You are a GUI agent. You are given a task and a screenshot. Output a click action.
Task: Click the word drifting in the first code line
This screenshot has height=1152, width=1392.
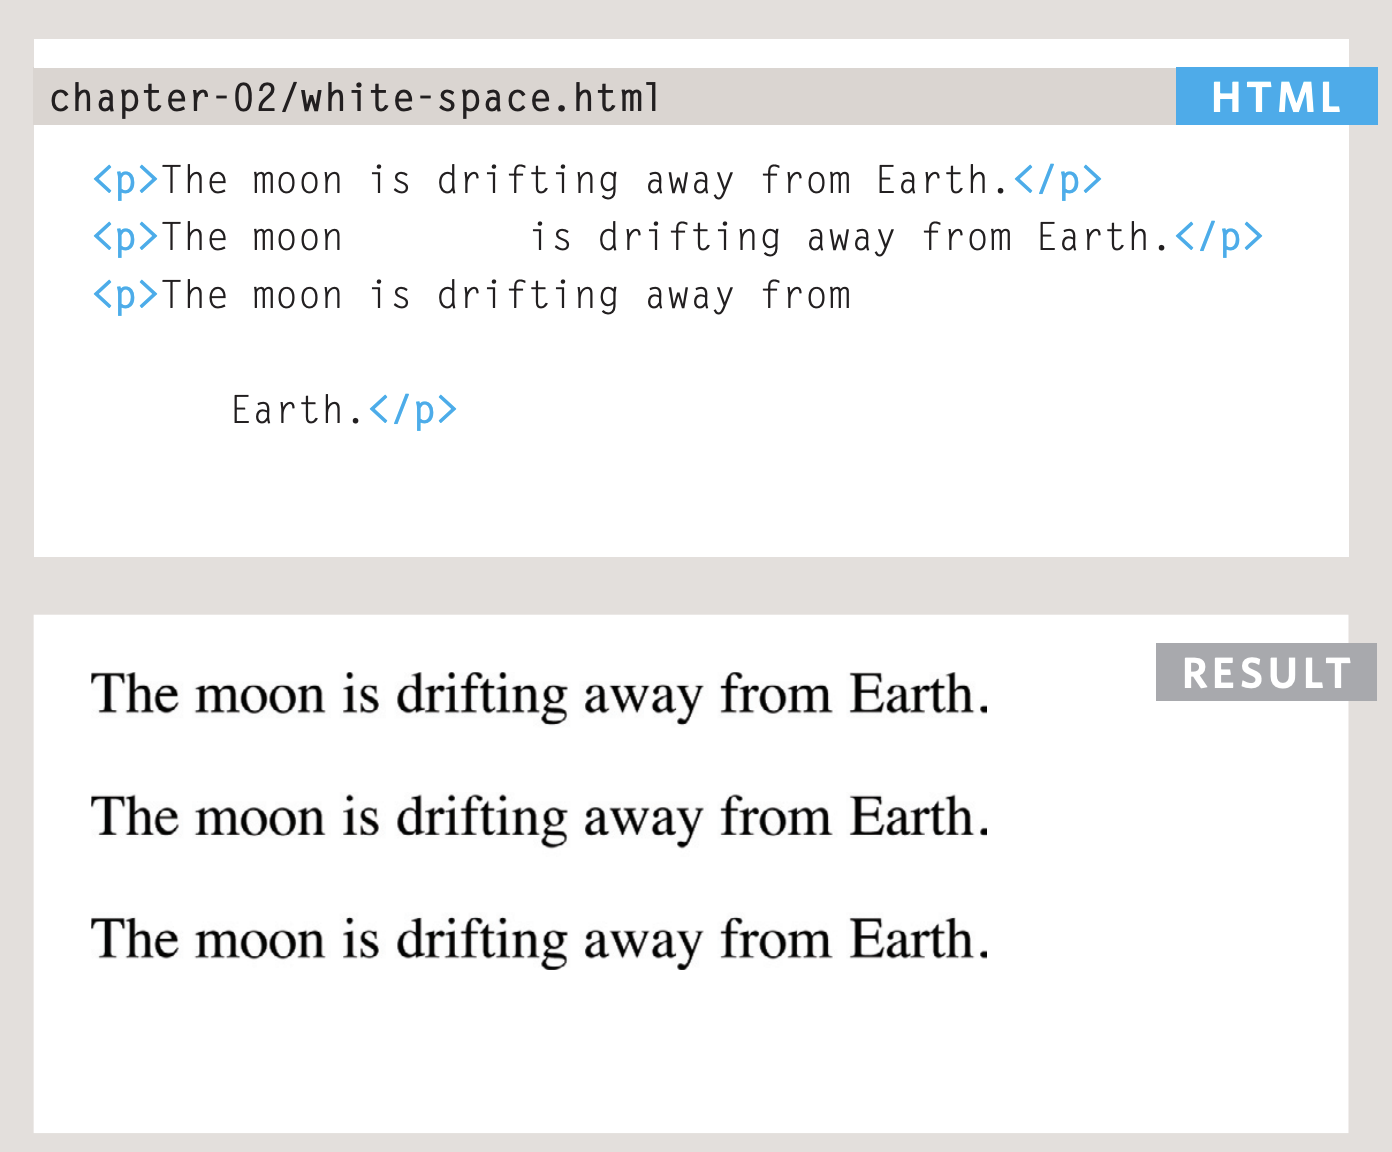click(x=528, y=181)
